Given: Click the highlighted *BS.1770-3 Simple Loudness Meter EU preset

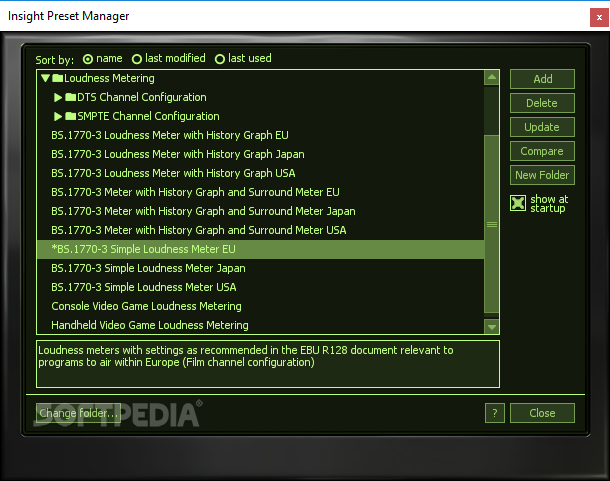Looking at the screenshot, I should [x=260, y=249].
